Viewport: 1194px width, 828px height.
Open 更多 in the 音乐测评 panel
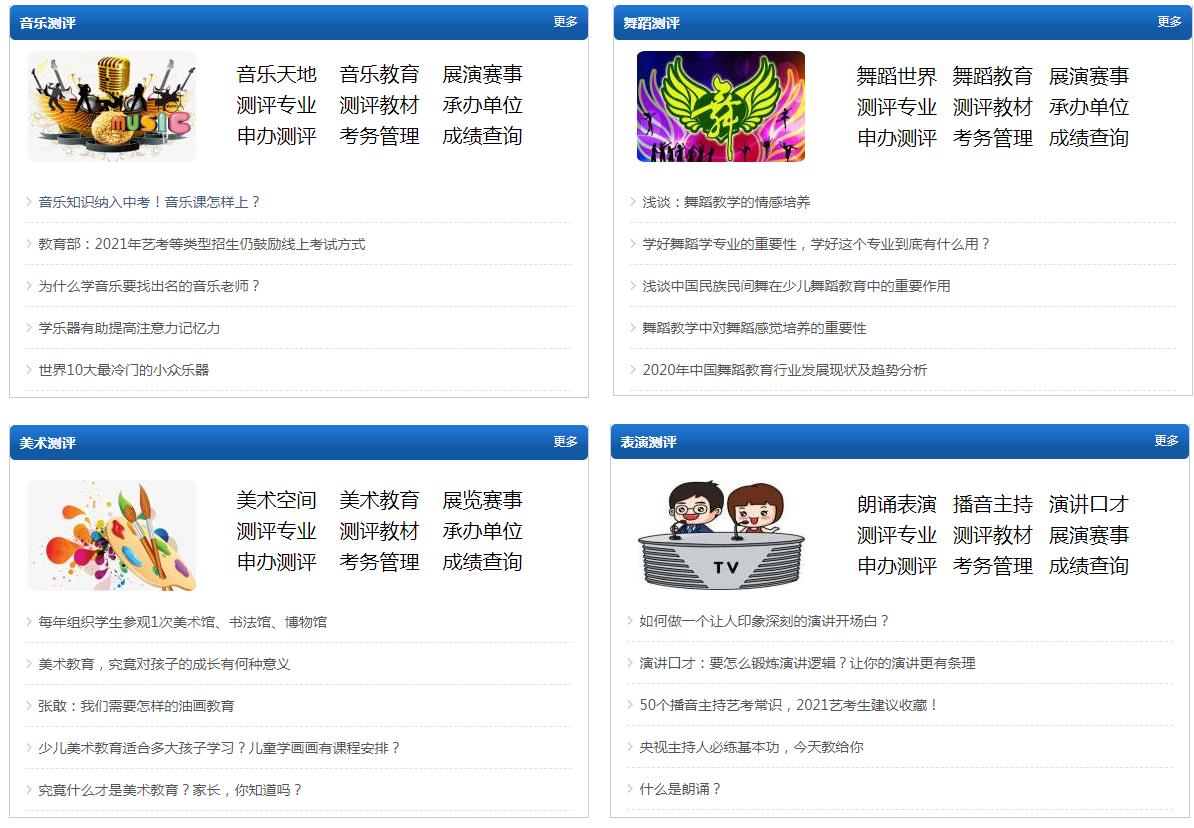pos(563,22)
